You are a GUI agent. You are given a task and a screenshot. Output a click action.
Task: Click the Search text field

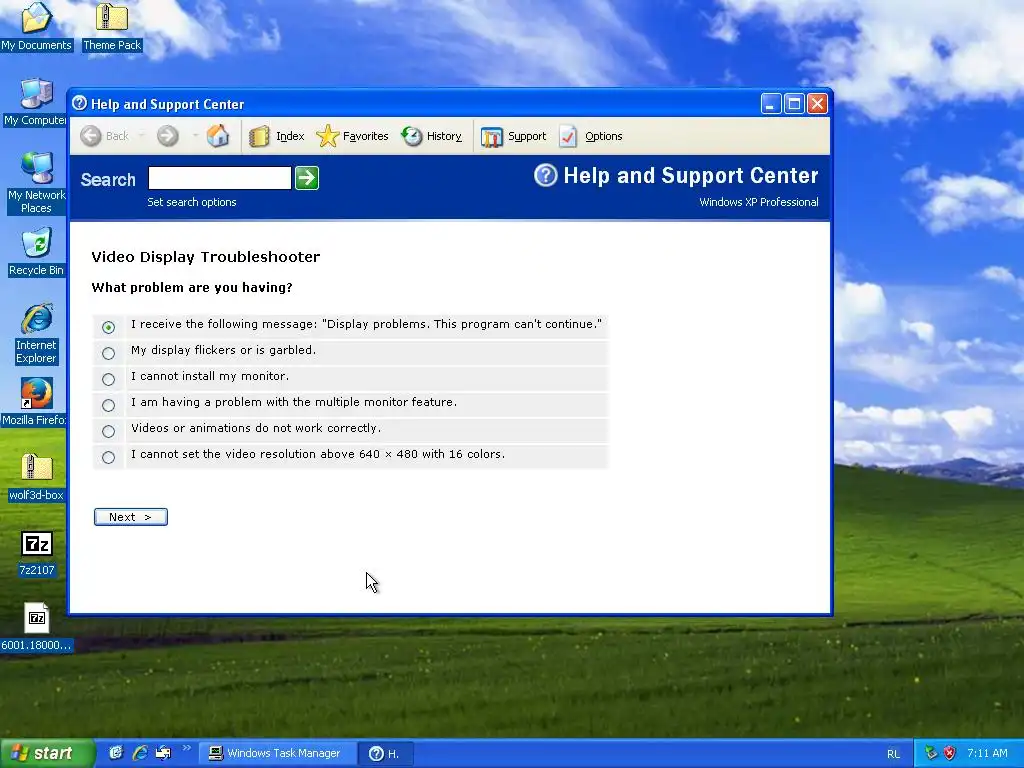point(219,178)
